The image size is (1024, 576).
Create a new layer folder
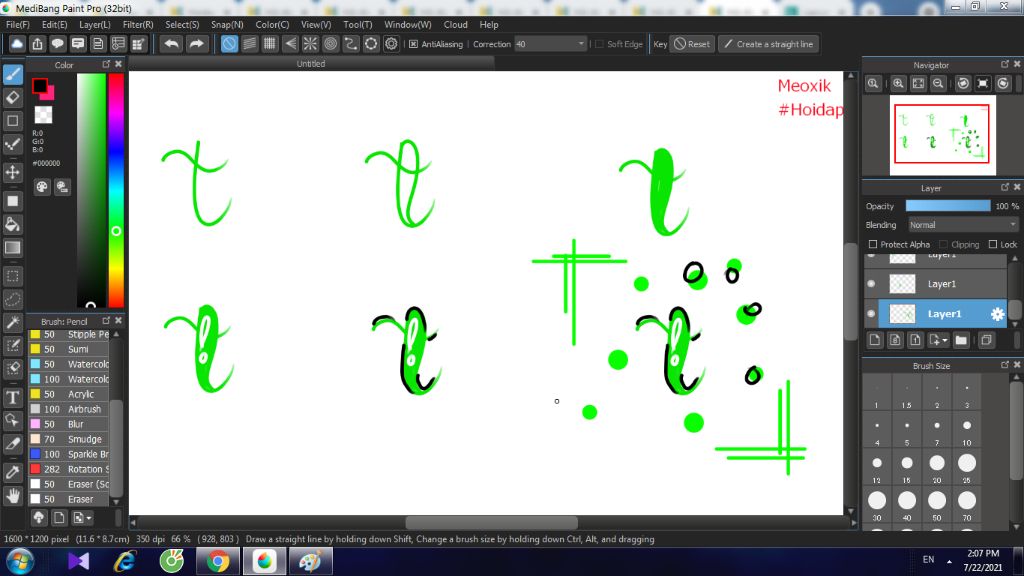961,340
